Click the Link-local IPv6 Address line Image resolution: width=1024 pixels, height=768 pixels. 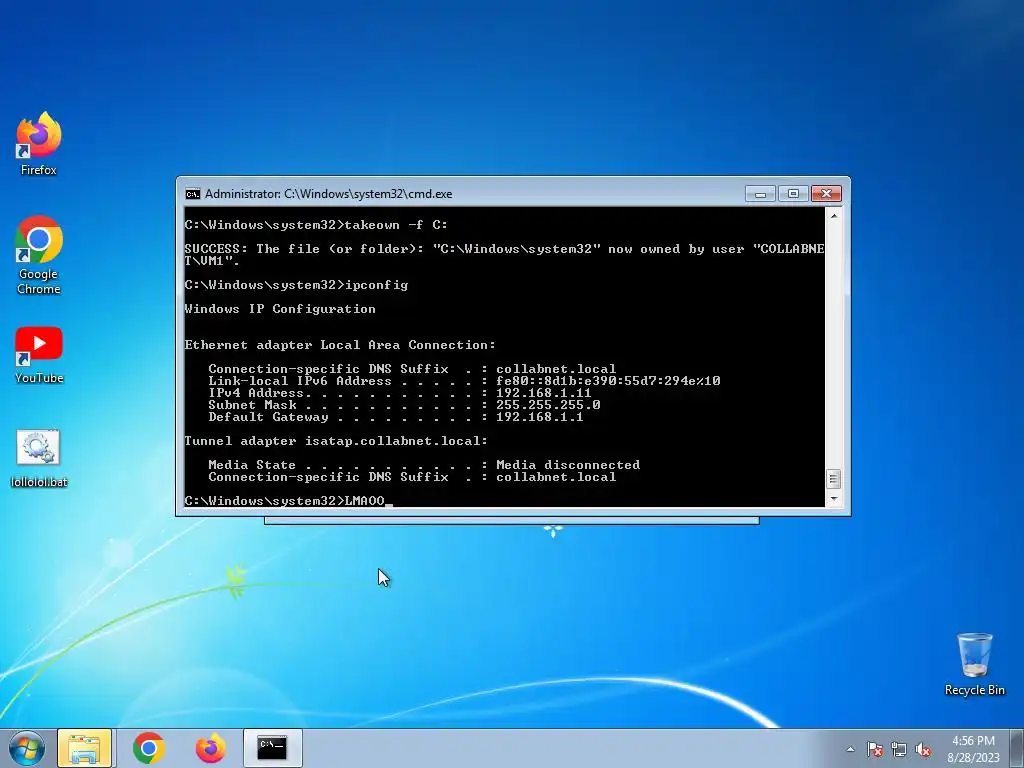(464, 381)
